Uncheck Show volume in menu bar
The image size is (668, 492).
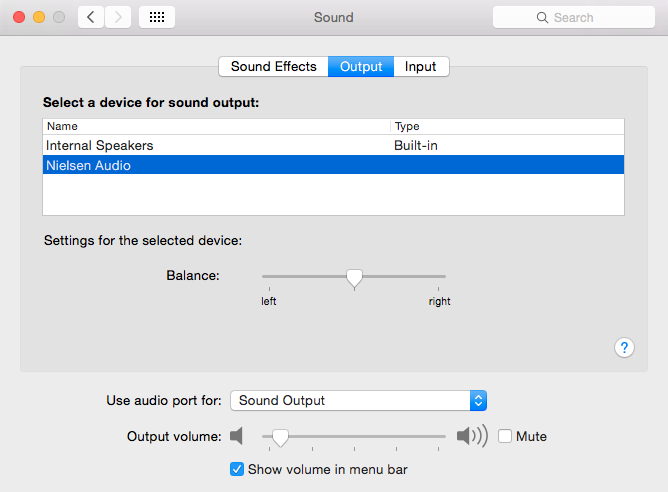tap(237, 469)
